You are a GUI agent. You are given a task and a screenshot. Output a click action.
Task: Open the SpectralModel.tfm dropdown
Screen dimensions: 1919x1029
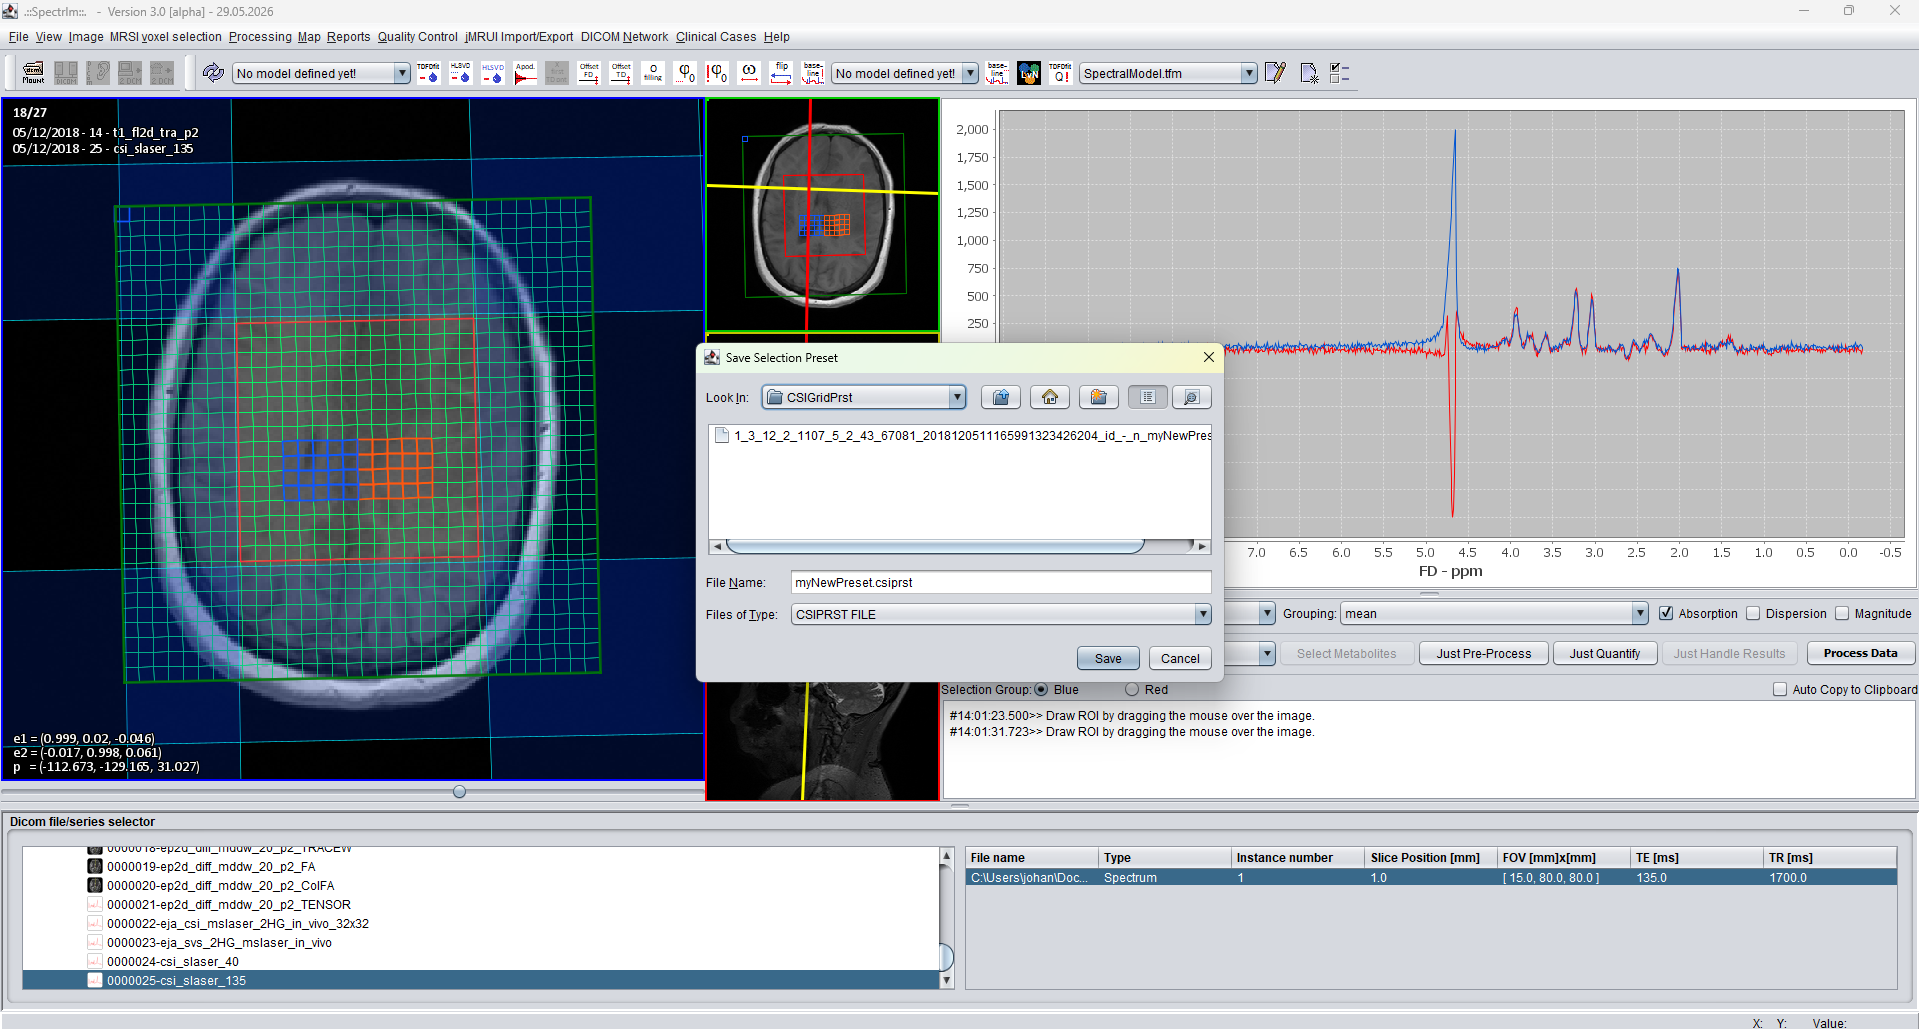coord(1167,73)
